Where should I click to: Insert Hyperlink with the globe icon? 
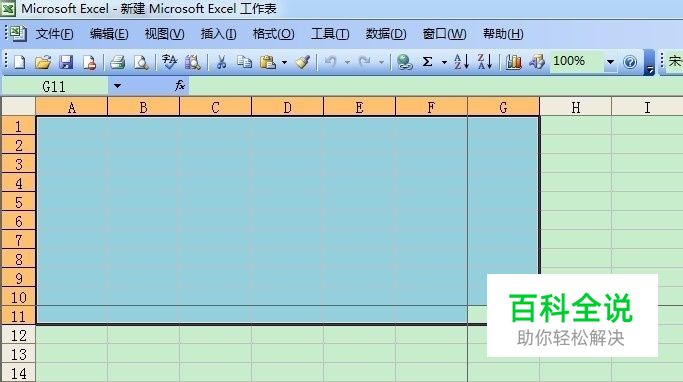(x=405, y=62)
